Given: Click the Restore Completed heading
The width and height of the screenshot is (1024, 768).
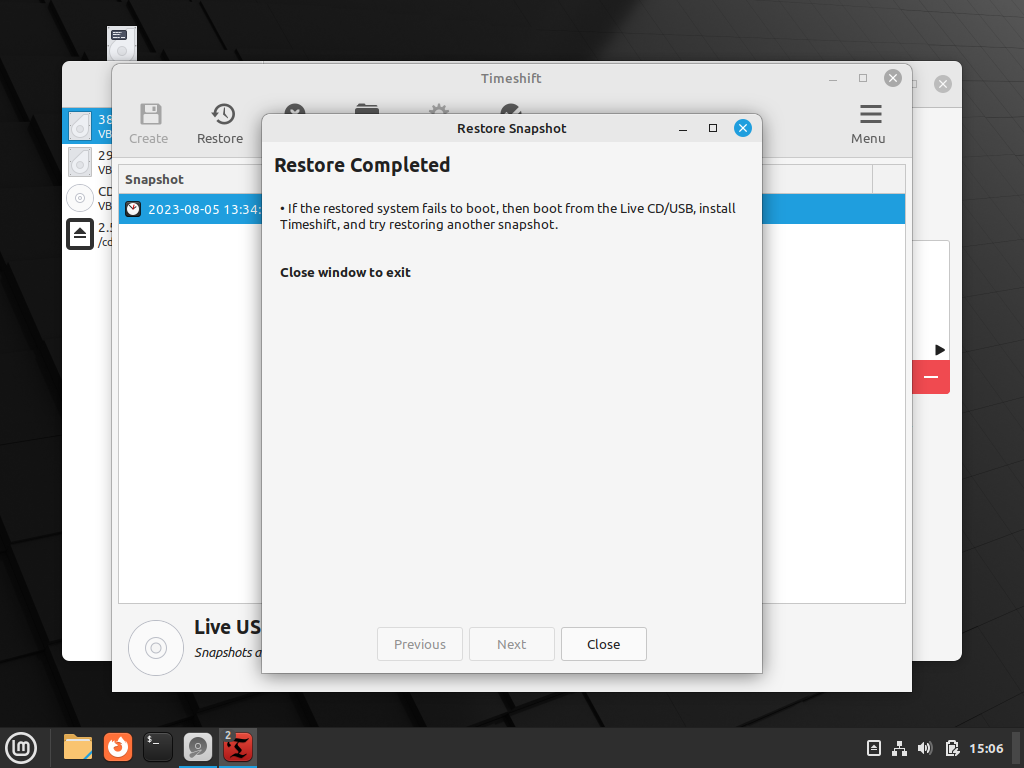Looking at the screenshot, I should click(x=362, y=165).
